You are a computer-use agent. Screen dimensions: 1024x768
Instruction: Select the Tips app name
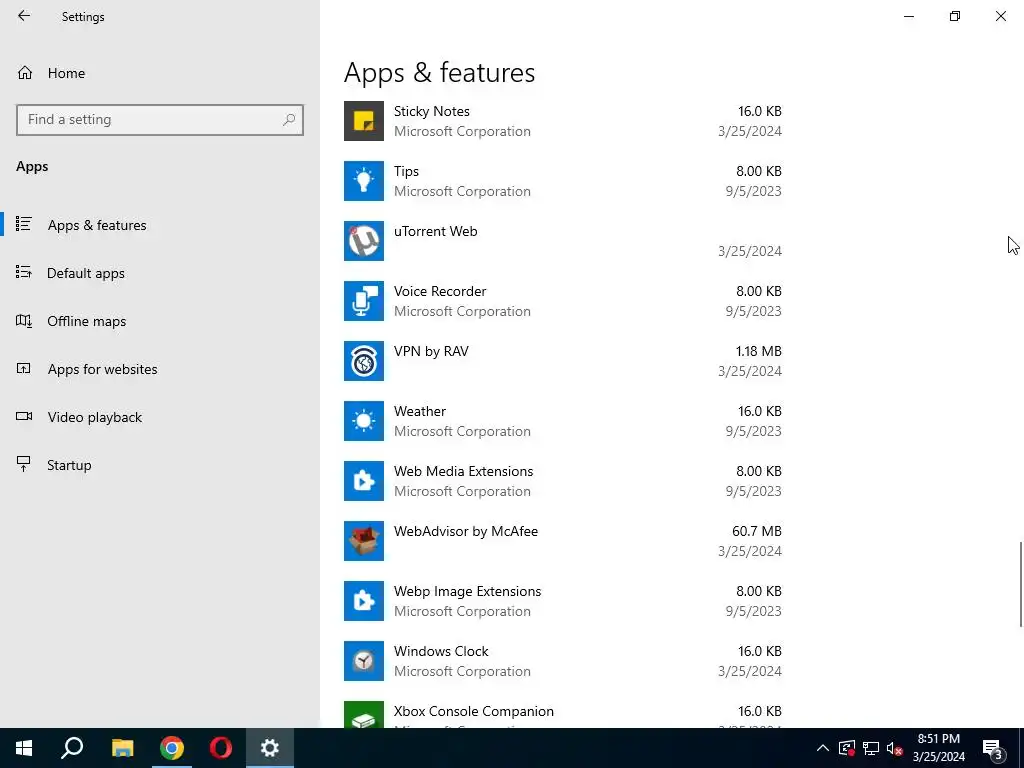(x=406, y=171)
